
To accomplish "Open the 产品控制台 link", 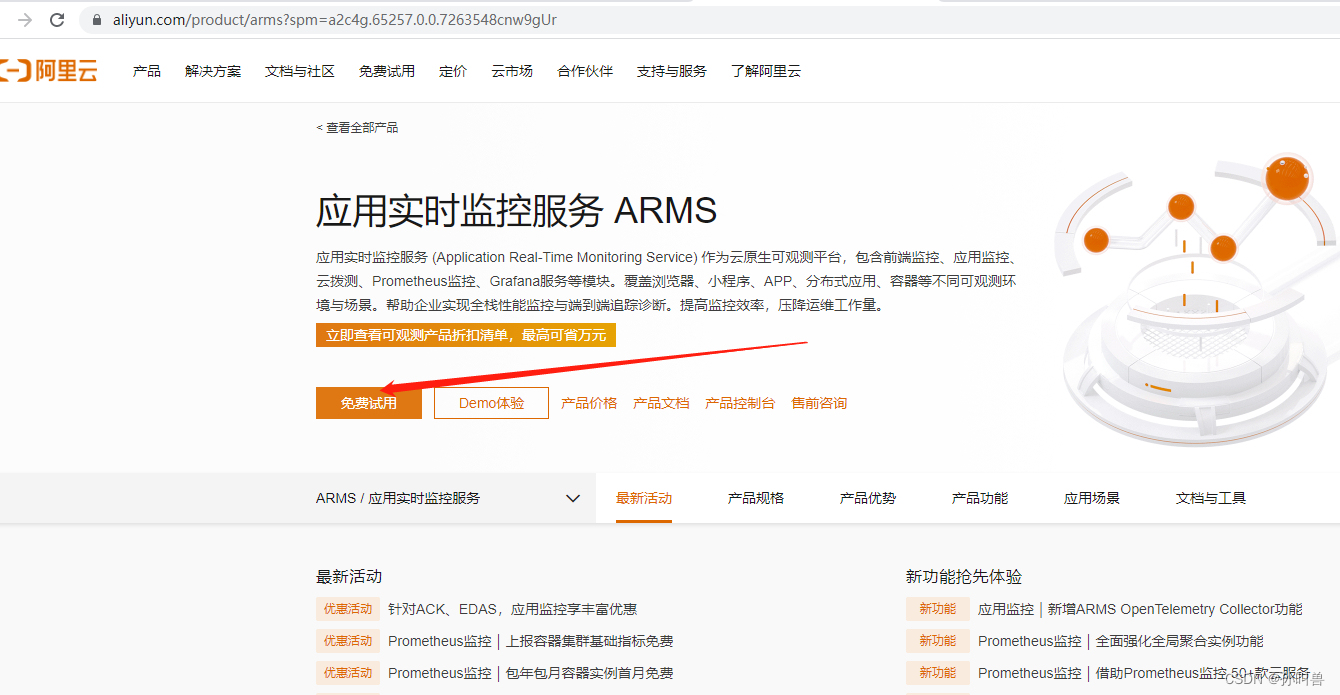I will click(740, 403).
